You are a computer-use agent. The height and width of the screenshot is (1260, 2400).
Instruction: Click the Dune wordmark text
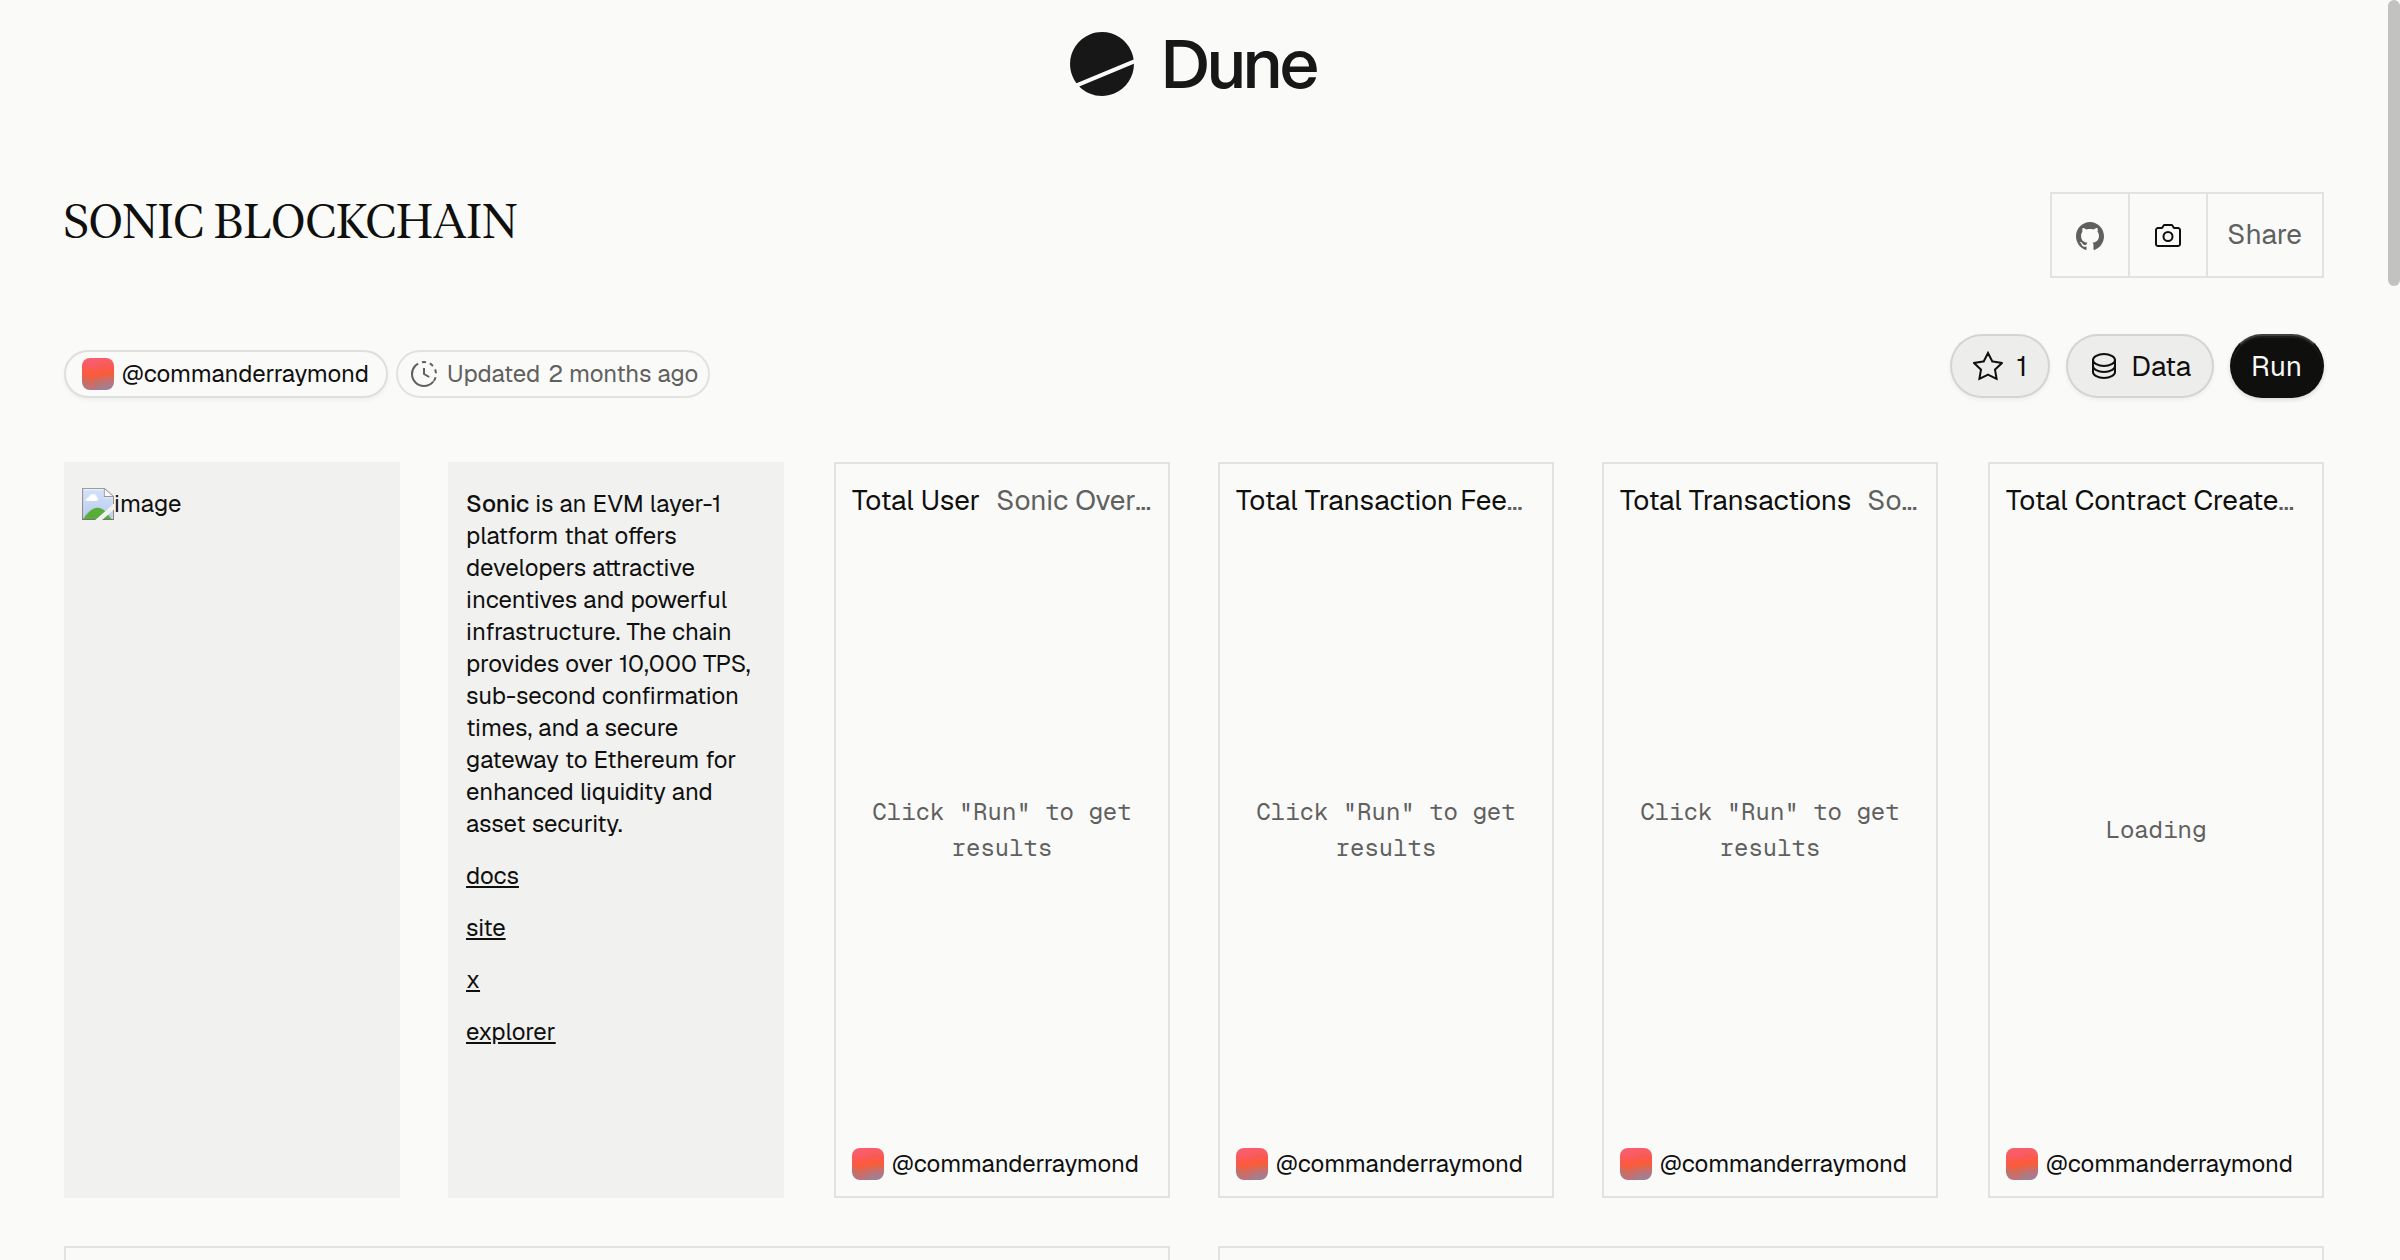1239,65
